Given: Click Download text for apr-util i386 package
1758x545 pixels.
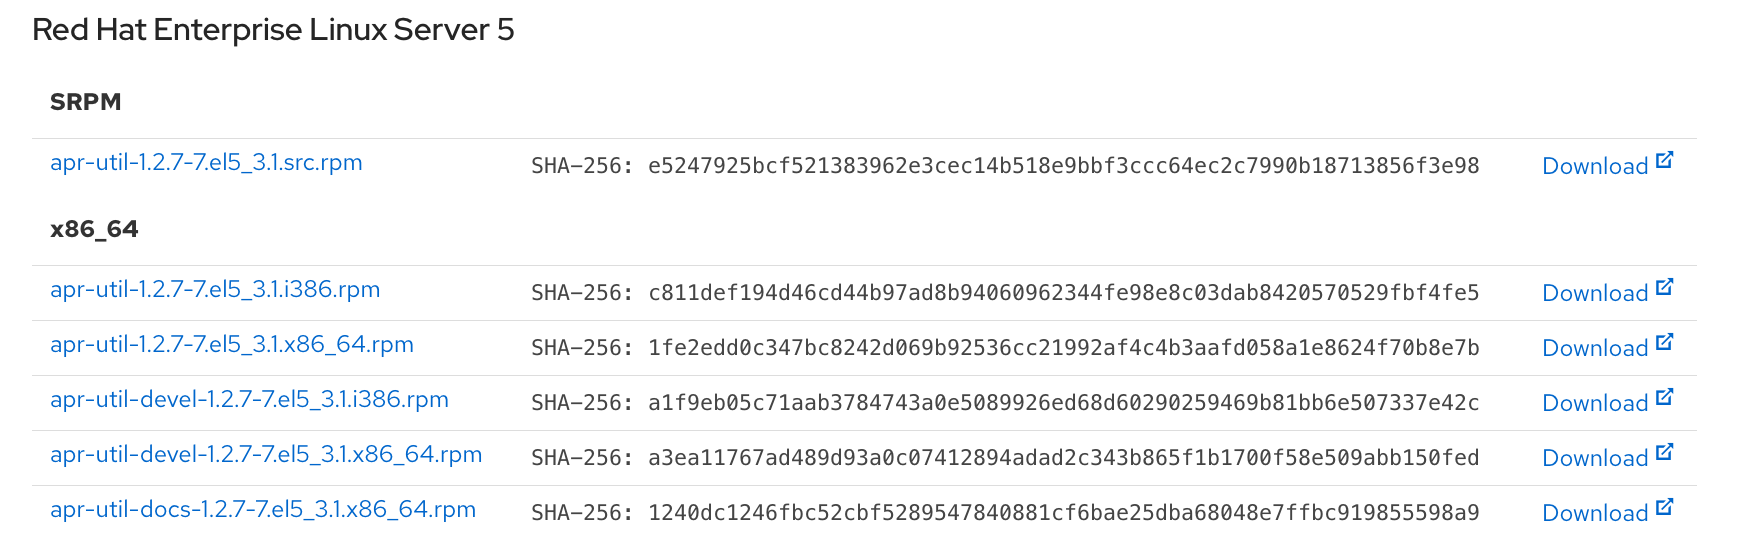Looking at the screenshot, I should [1594, 294].
